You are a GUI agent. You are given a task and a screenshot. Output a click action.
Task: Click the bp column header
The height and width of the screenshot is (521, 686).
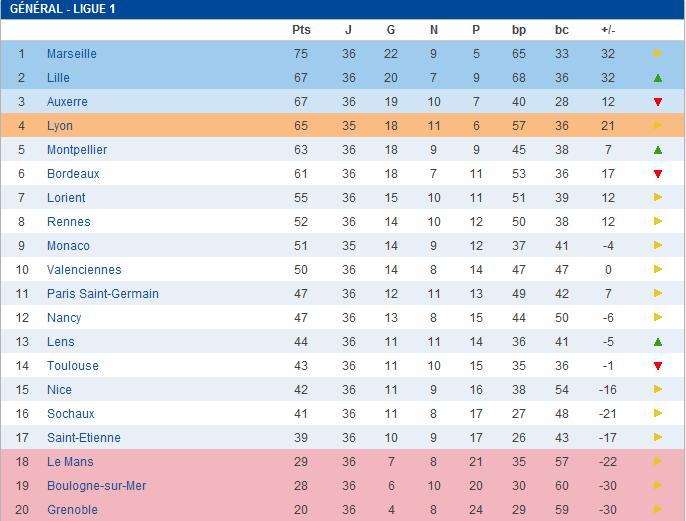click(x=518, y=30)
